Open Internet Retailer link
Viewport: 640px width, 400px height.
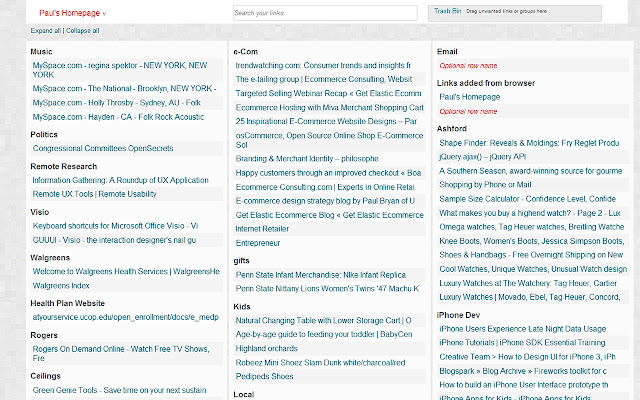click(x=262, y=229)
